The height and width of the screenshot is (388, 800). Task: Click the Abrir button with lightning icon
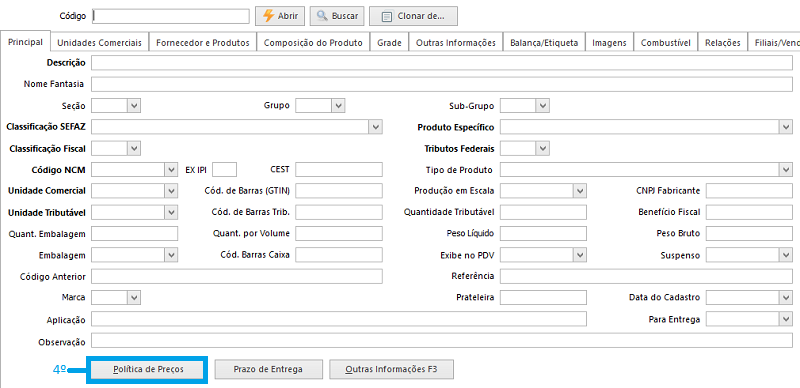tap(280, 16)
